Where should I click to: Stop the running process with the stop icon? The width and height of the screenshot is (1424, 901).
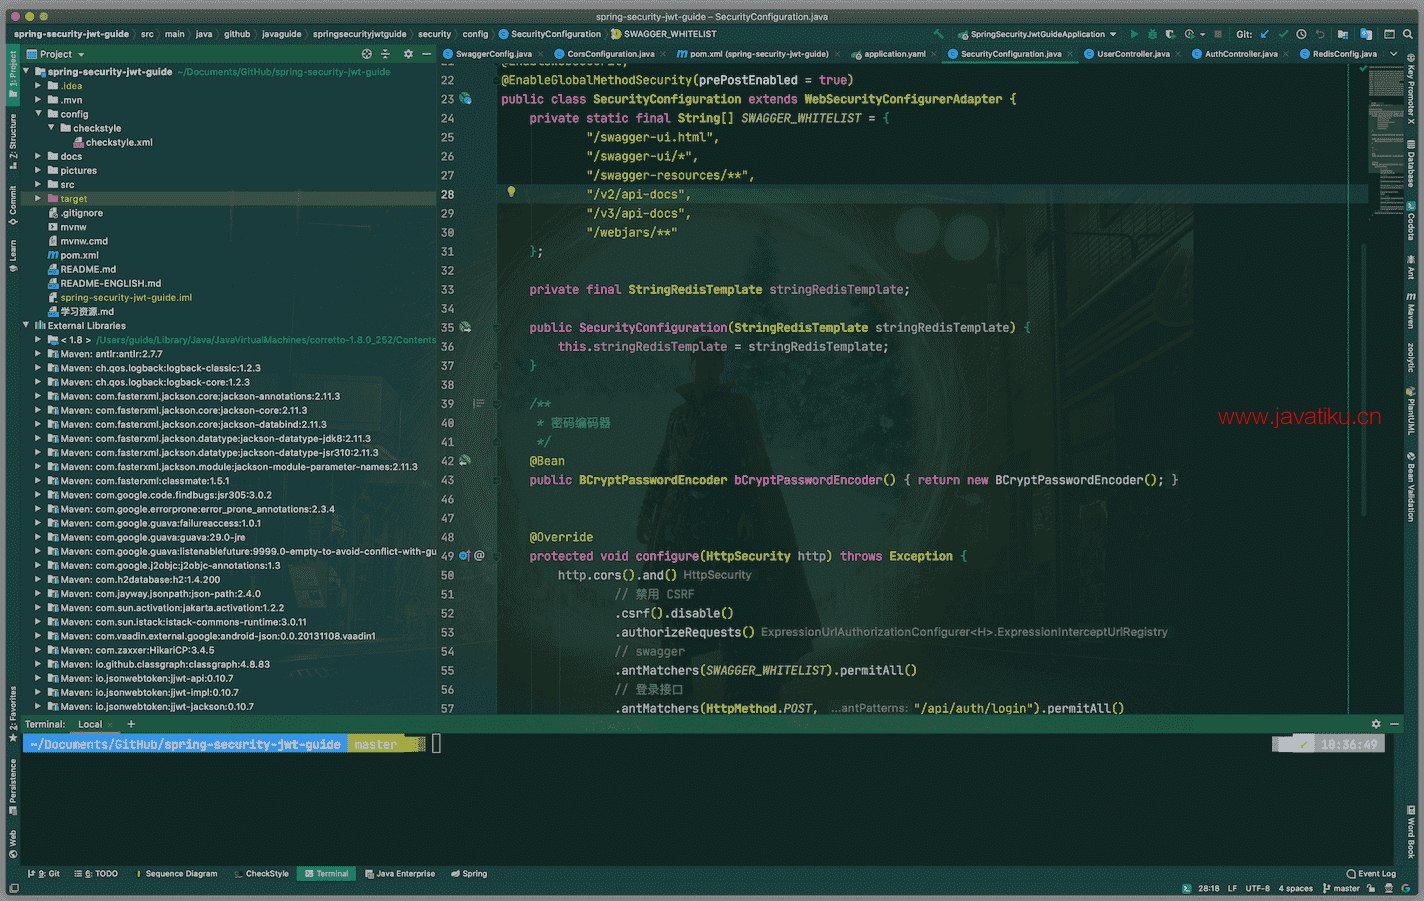point(1218,34)
